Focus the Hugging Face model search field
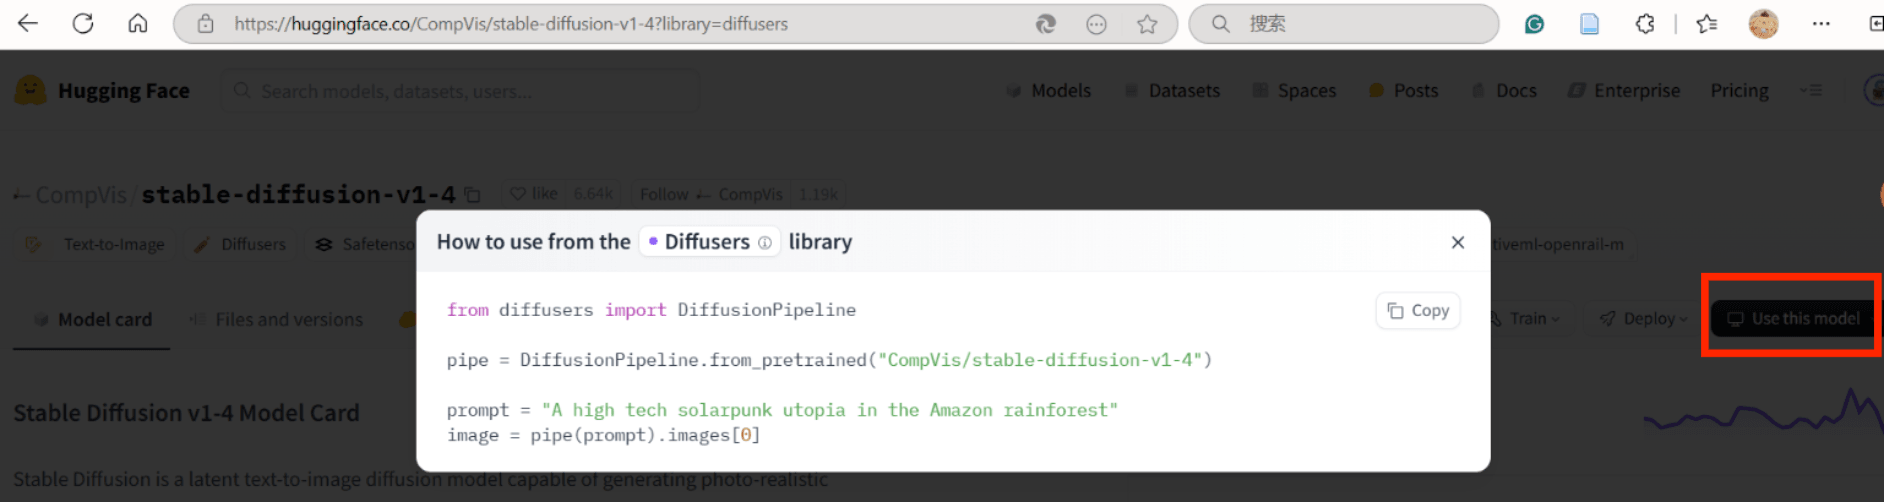 tap(460, 91)
